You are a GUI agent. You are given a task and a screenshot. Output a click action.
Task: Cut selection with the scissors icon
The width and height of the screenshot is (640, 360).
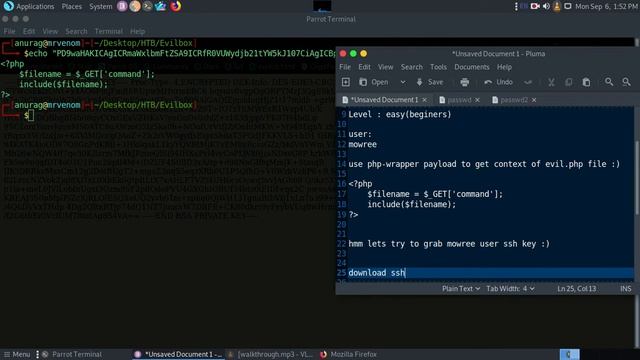point(551,82)
